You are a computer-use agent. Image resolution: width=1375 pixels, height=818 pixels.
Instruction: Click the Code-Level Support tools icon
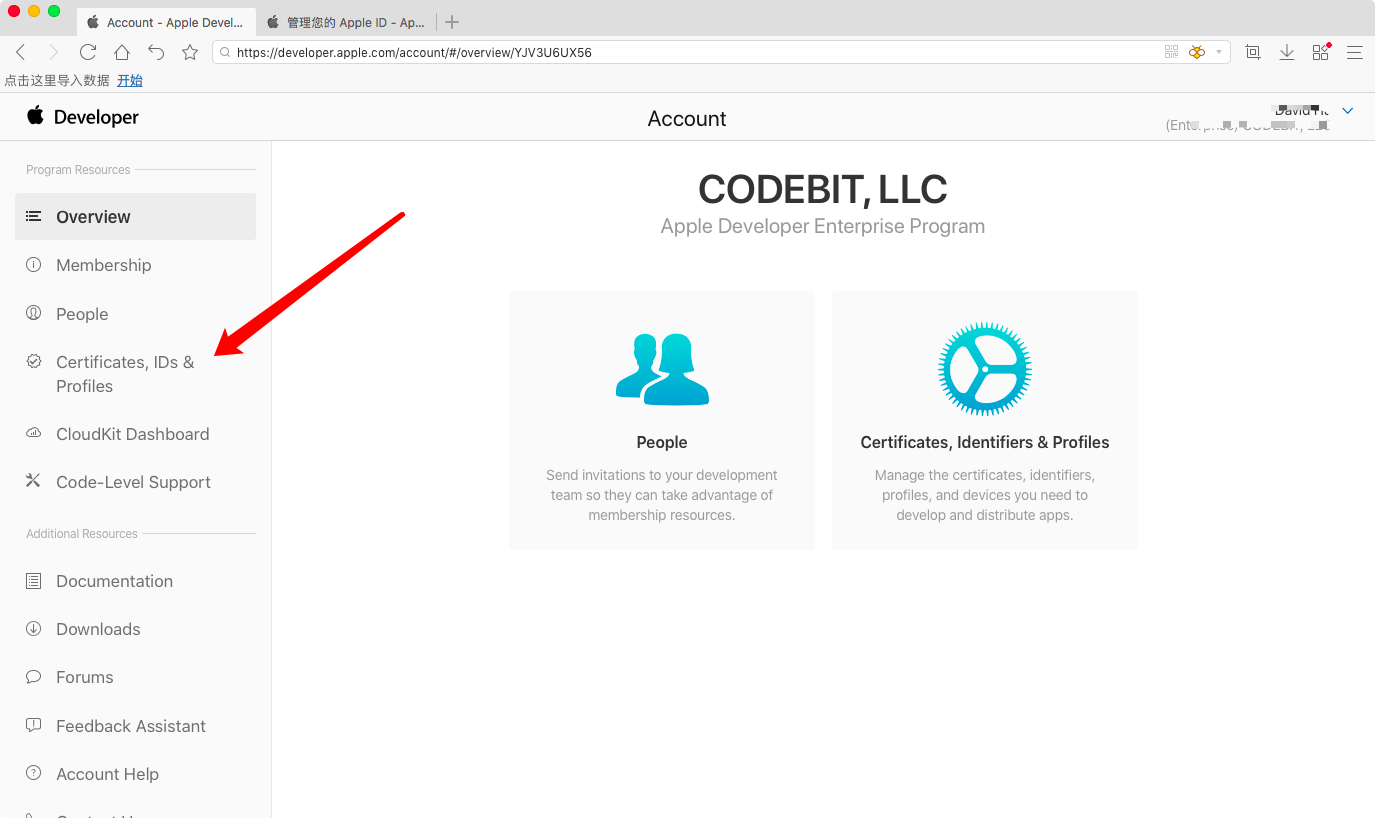pos(33,481)
